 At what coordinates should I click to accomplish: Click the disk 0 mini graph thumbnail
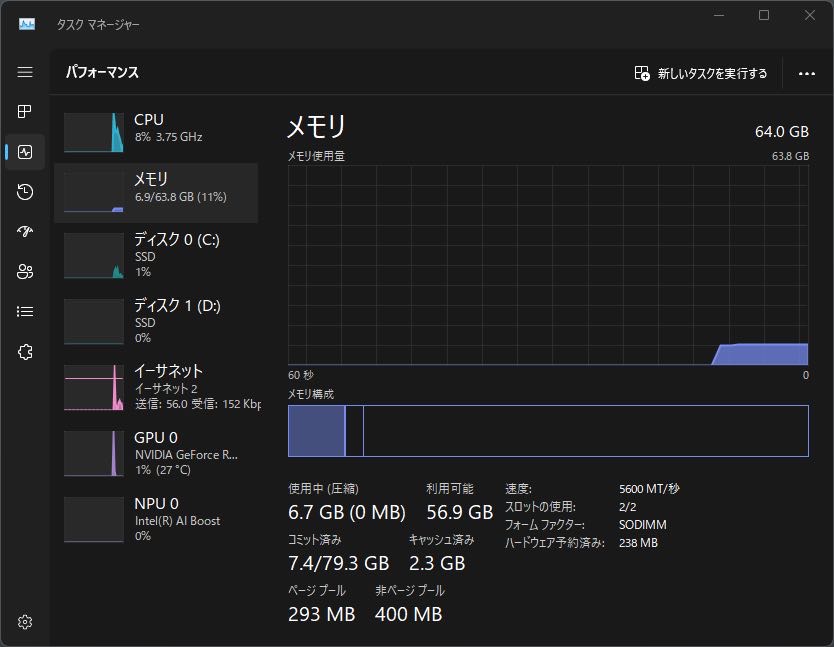point(94,255)
